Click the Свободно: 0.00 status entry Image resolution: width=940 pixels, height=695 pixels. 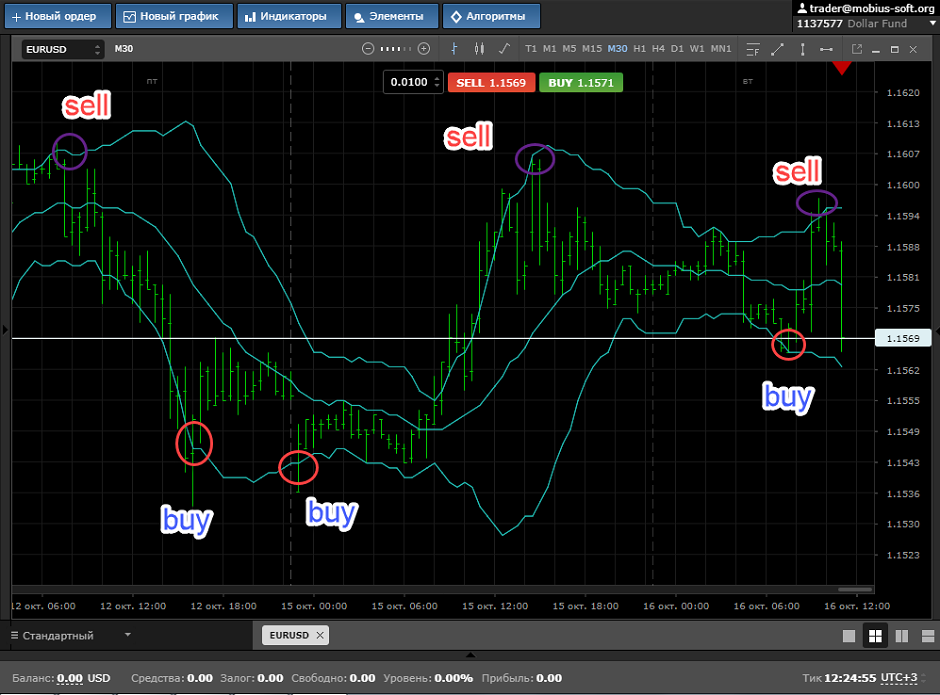click(x=333, y=678)
